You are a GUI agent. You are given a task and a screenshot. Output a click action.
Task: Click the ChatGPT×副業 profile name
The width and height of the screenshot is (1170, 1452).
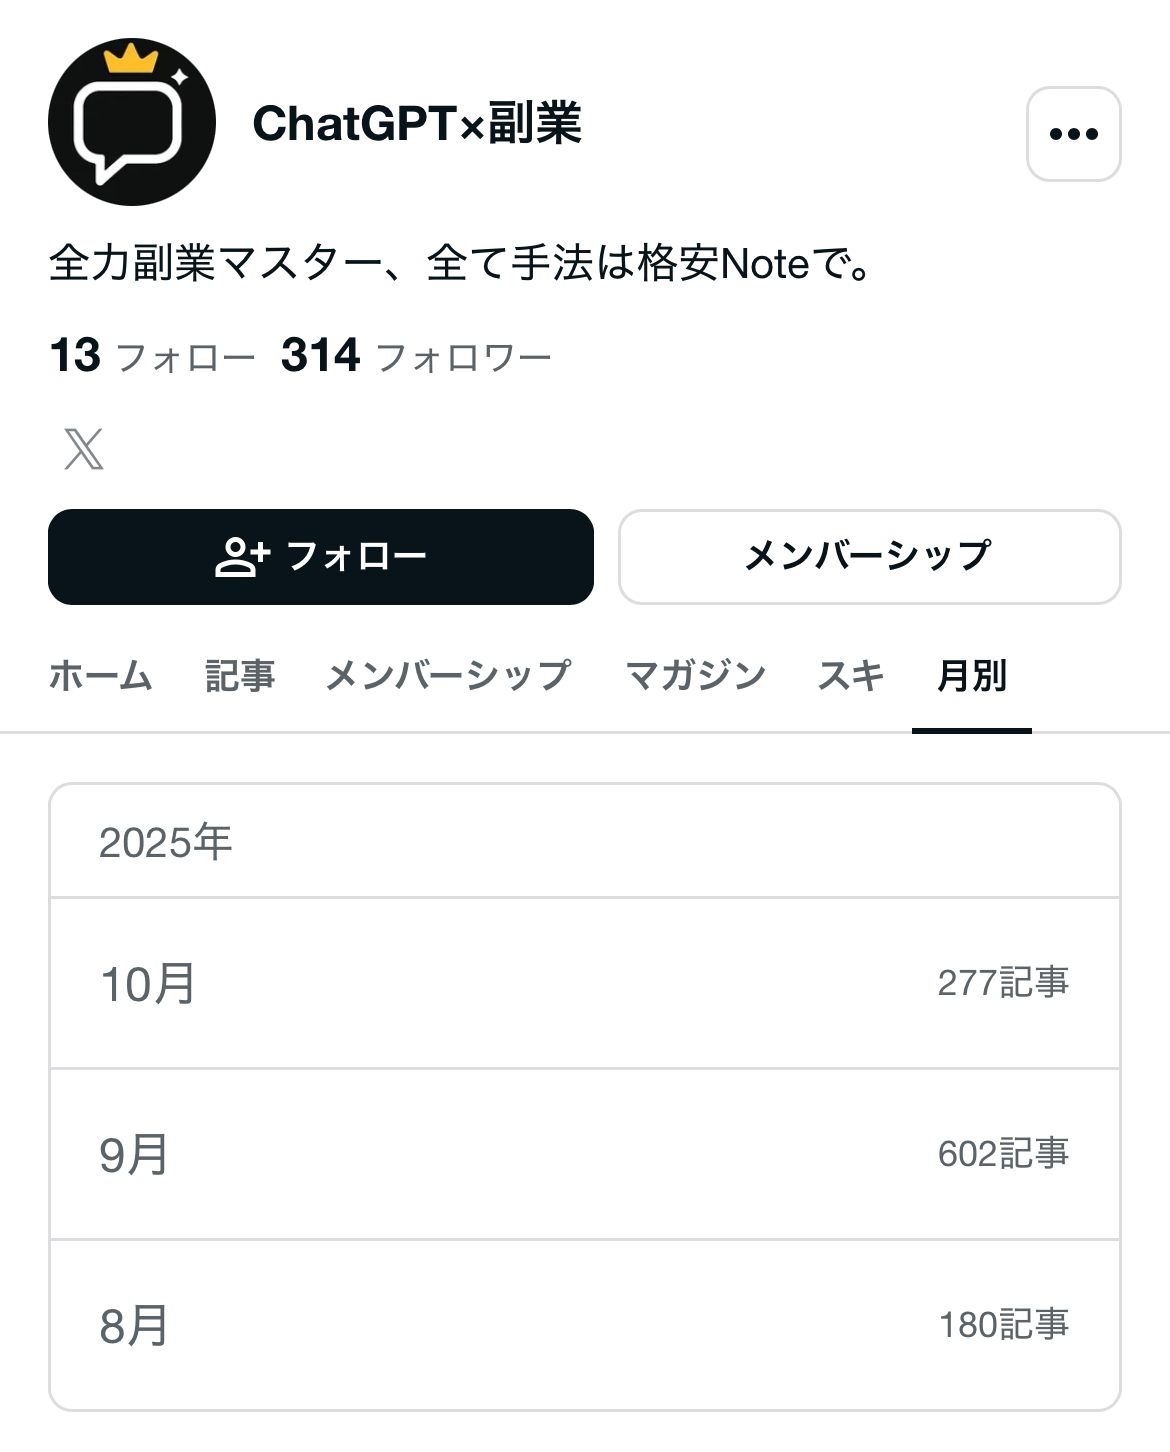pos(417,124)
